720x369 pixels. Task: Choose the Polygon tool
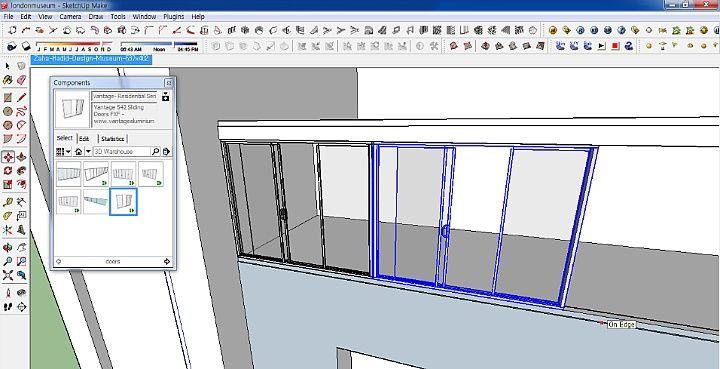click(x=7, y=125)
